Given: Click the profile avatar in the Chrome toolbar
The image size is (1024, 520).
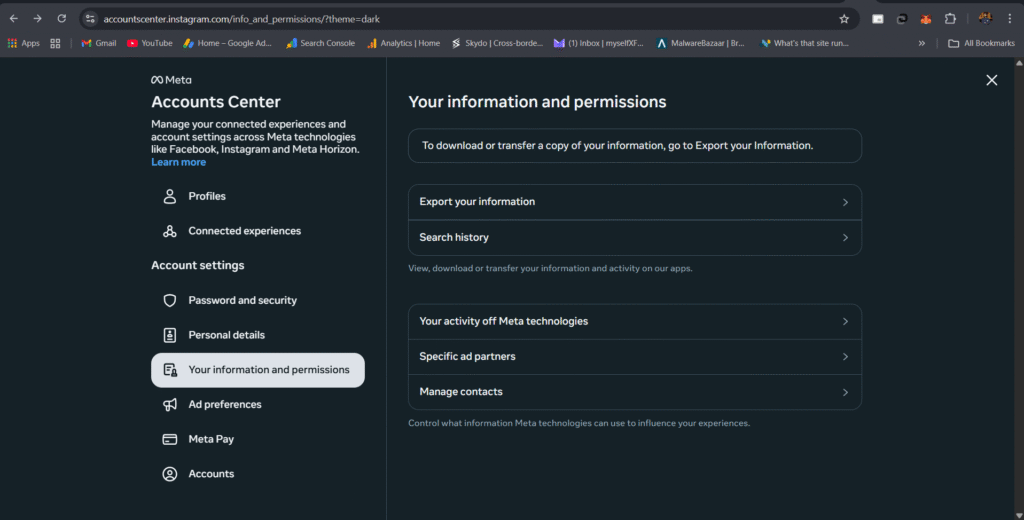Looking at the screenshot, I should tap(985, 18).
